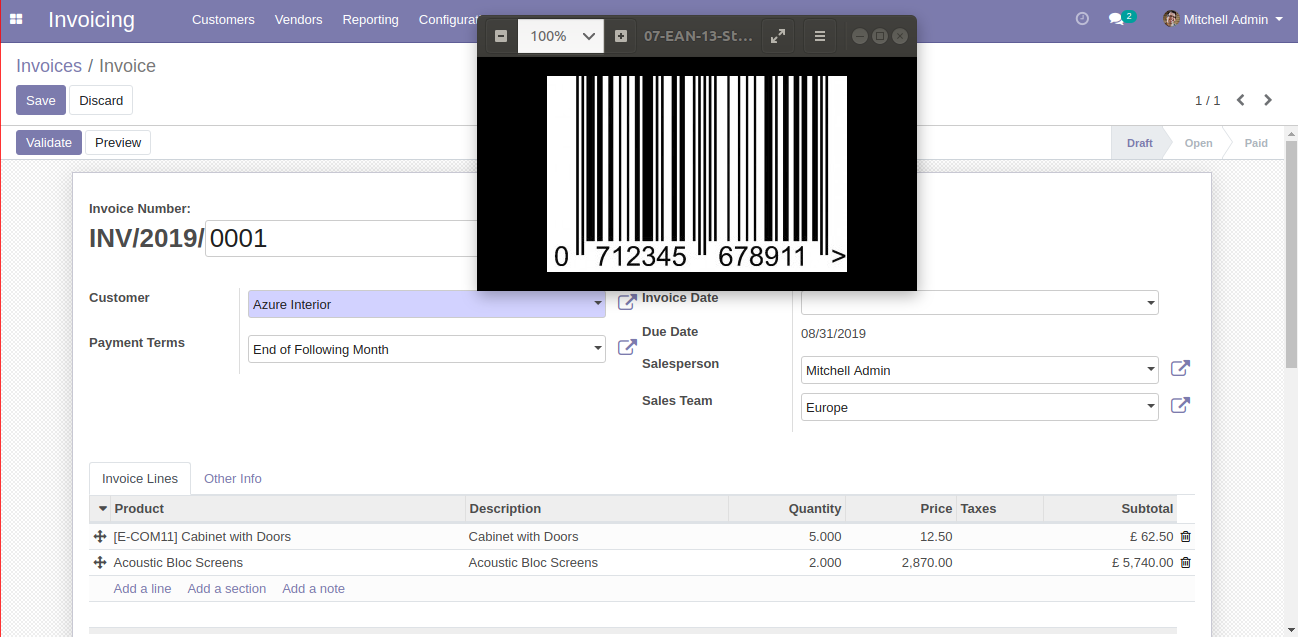Viewport: 1298px width, 637px height.
Task: Open the Invoice Date dropdown field
Action: 980,302
